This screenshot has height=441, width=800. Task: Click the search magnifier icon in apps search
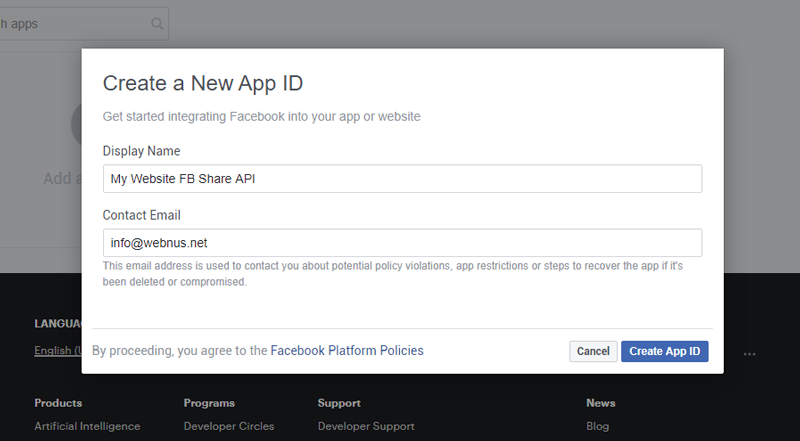[x=157, y=23]
